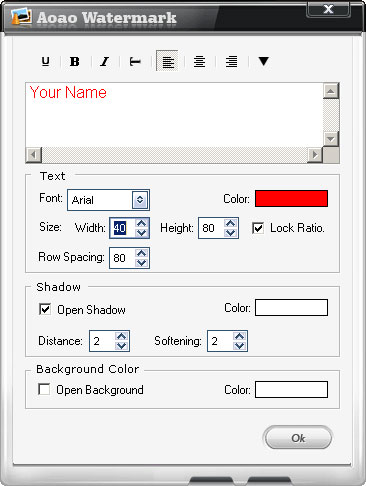
Task: Decrease shadow Distance down arrow
Action: coord(121,346)
